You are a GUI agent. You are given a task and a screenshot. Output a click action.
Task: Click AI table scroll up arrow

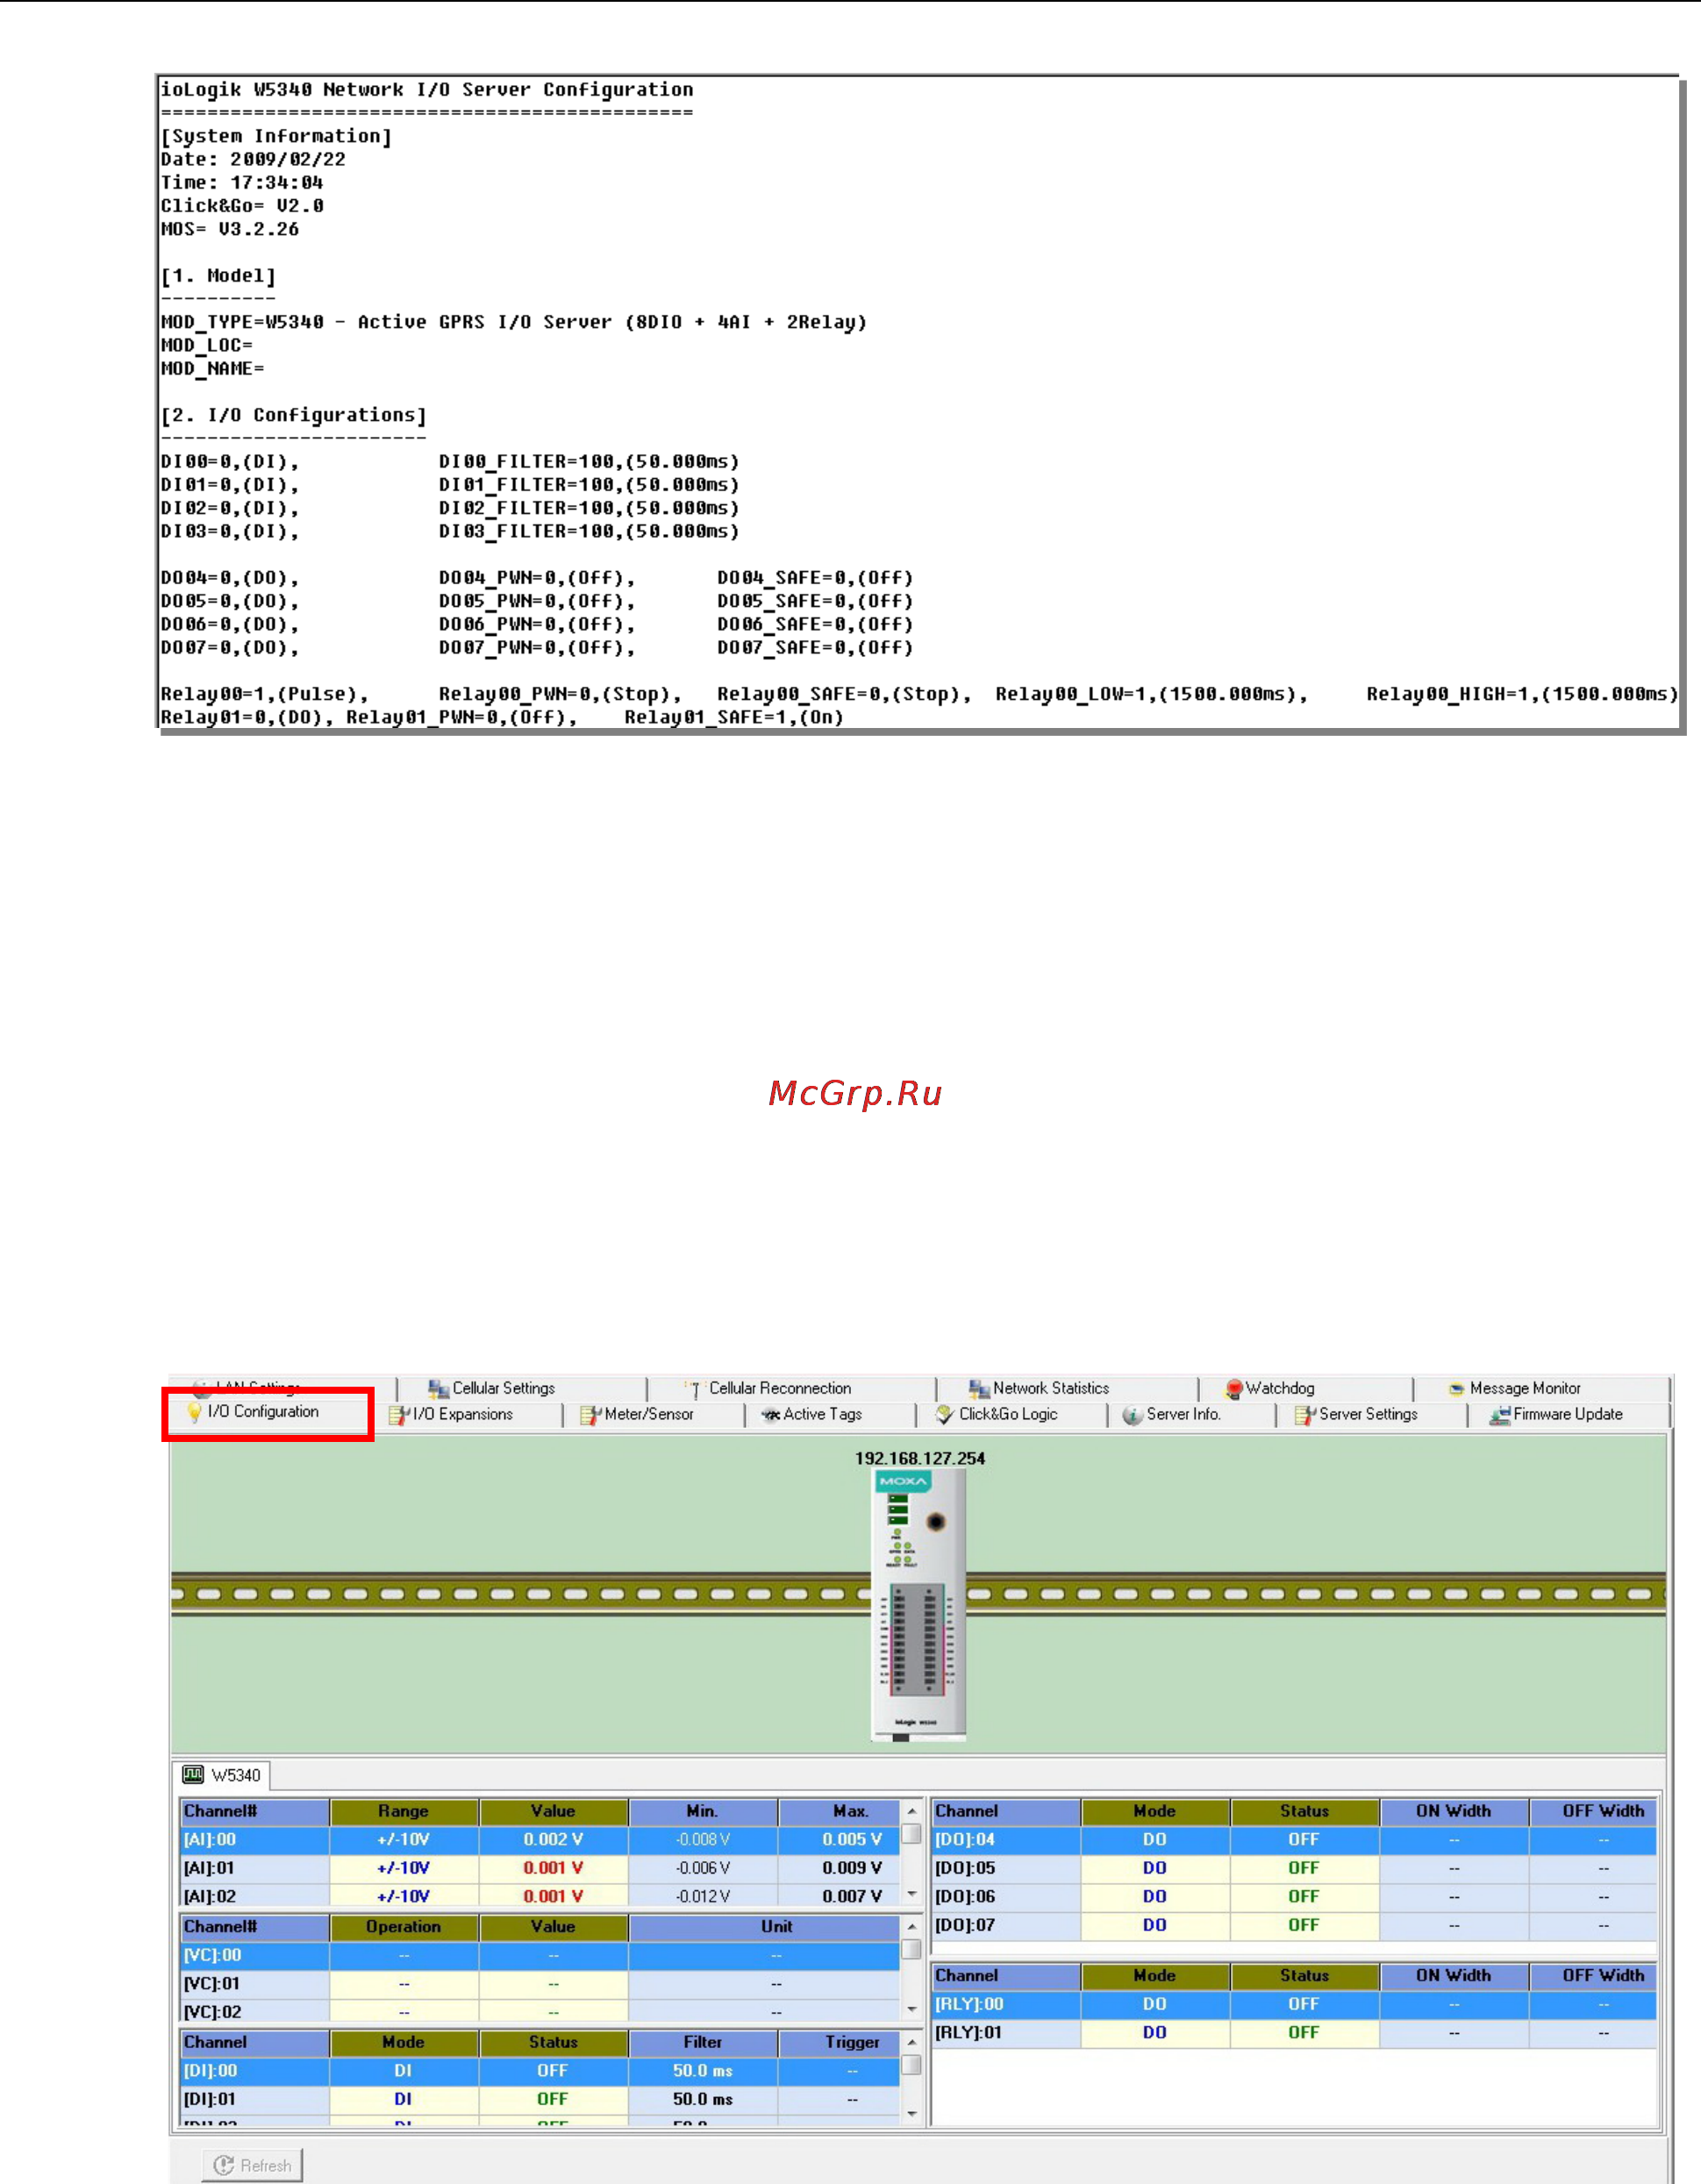pyautogui.click(x=911, y=1811)
